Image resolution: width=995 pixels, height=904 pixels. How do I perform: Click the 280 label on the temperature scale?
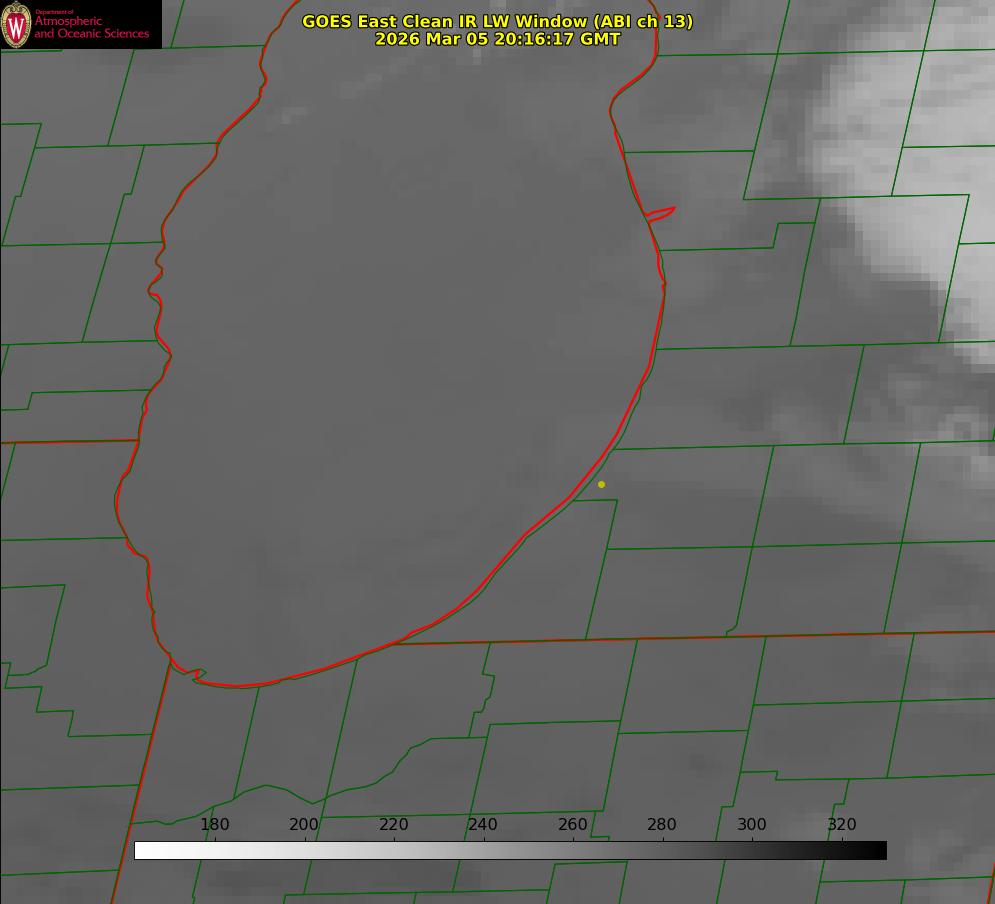point(662,825)
